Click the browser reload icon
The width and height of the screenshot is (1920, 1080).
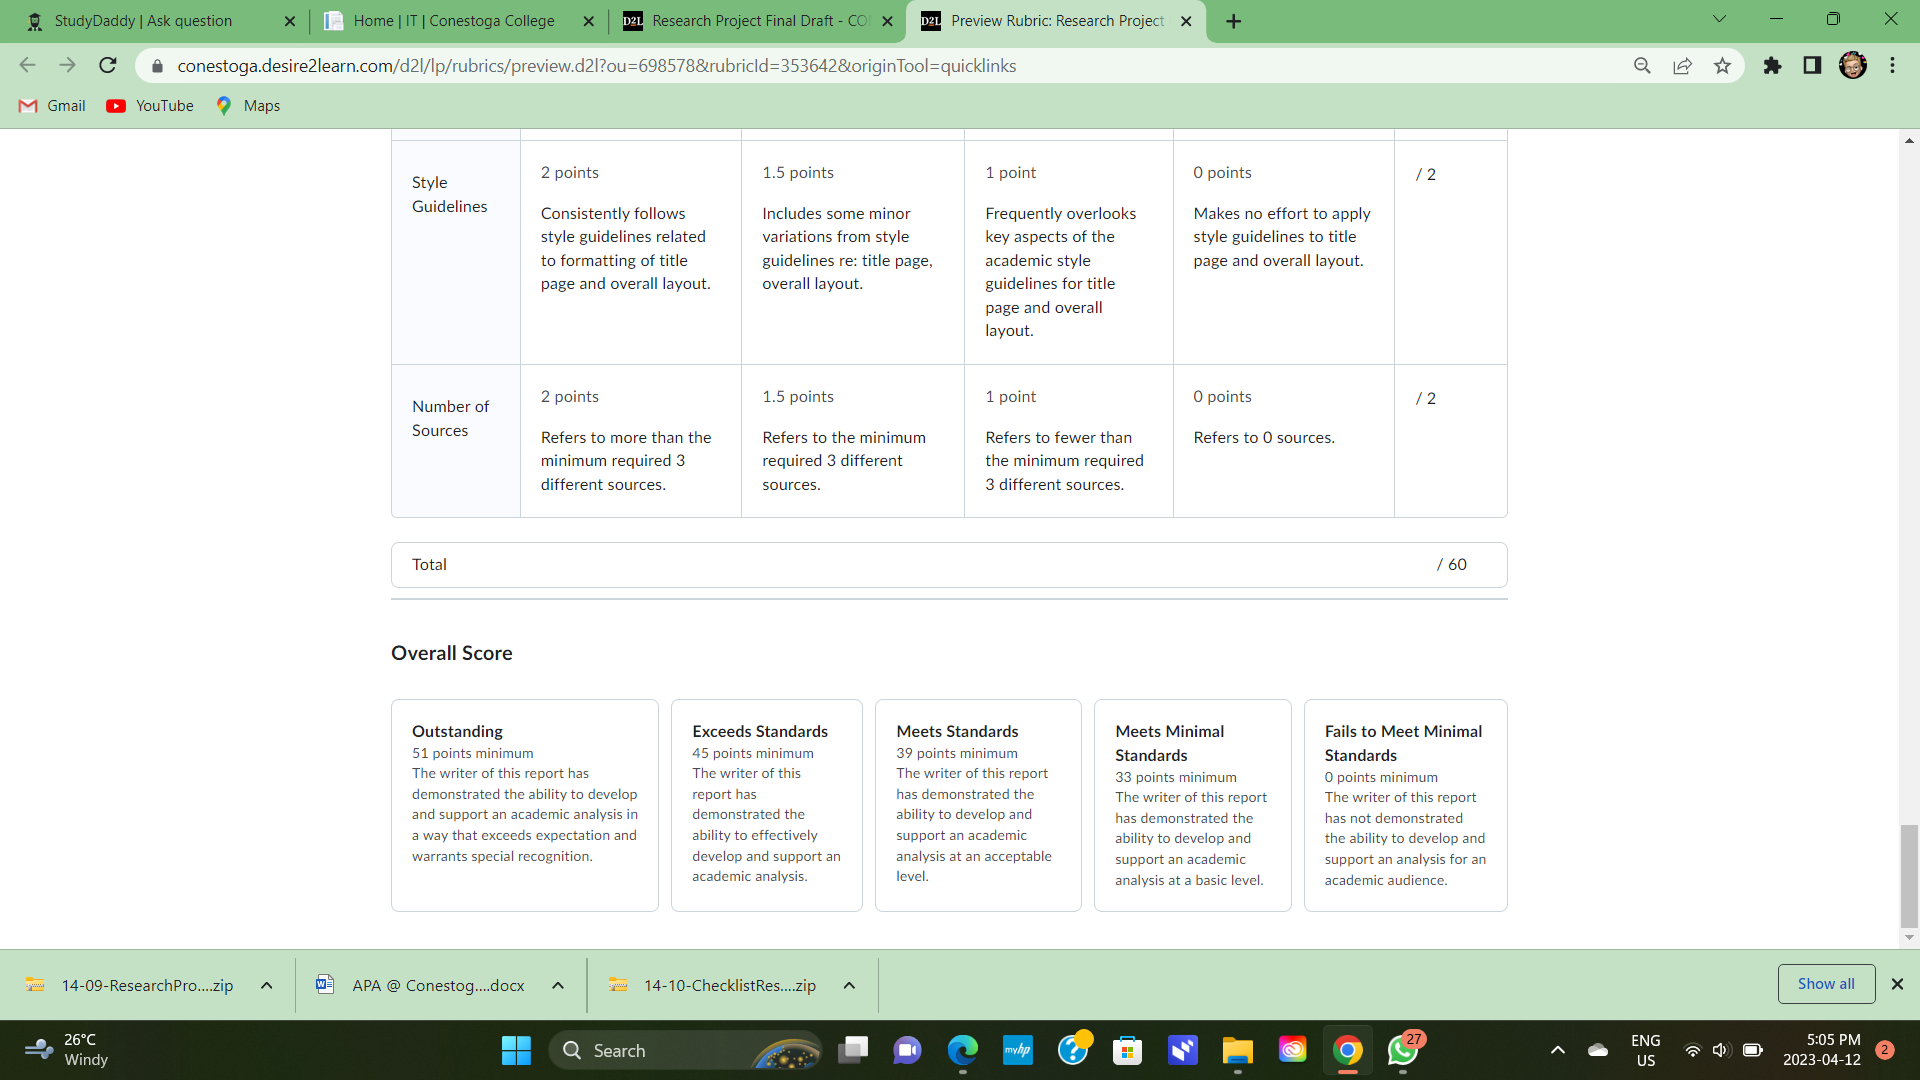[x=108, y=66]
